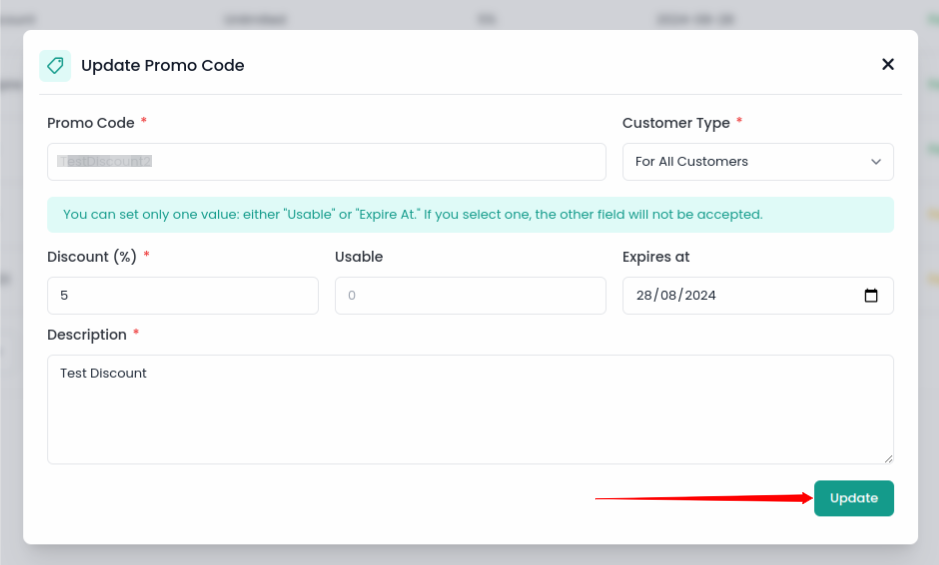Screen dimensions: 939x565
Task: Focus the Discount (%) input field
Action: (182, 296)
